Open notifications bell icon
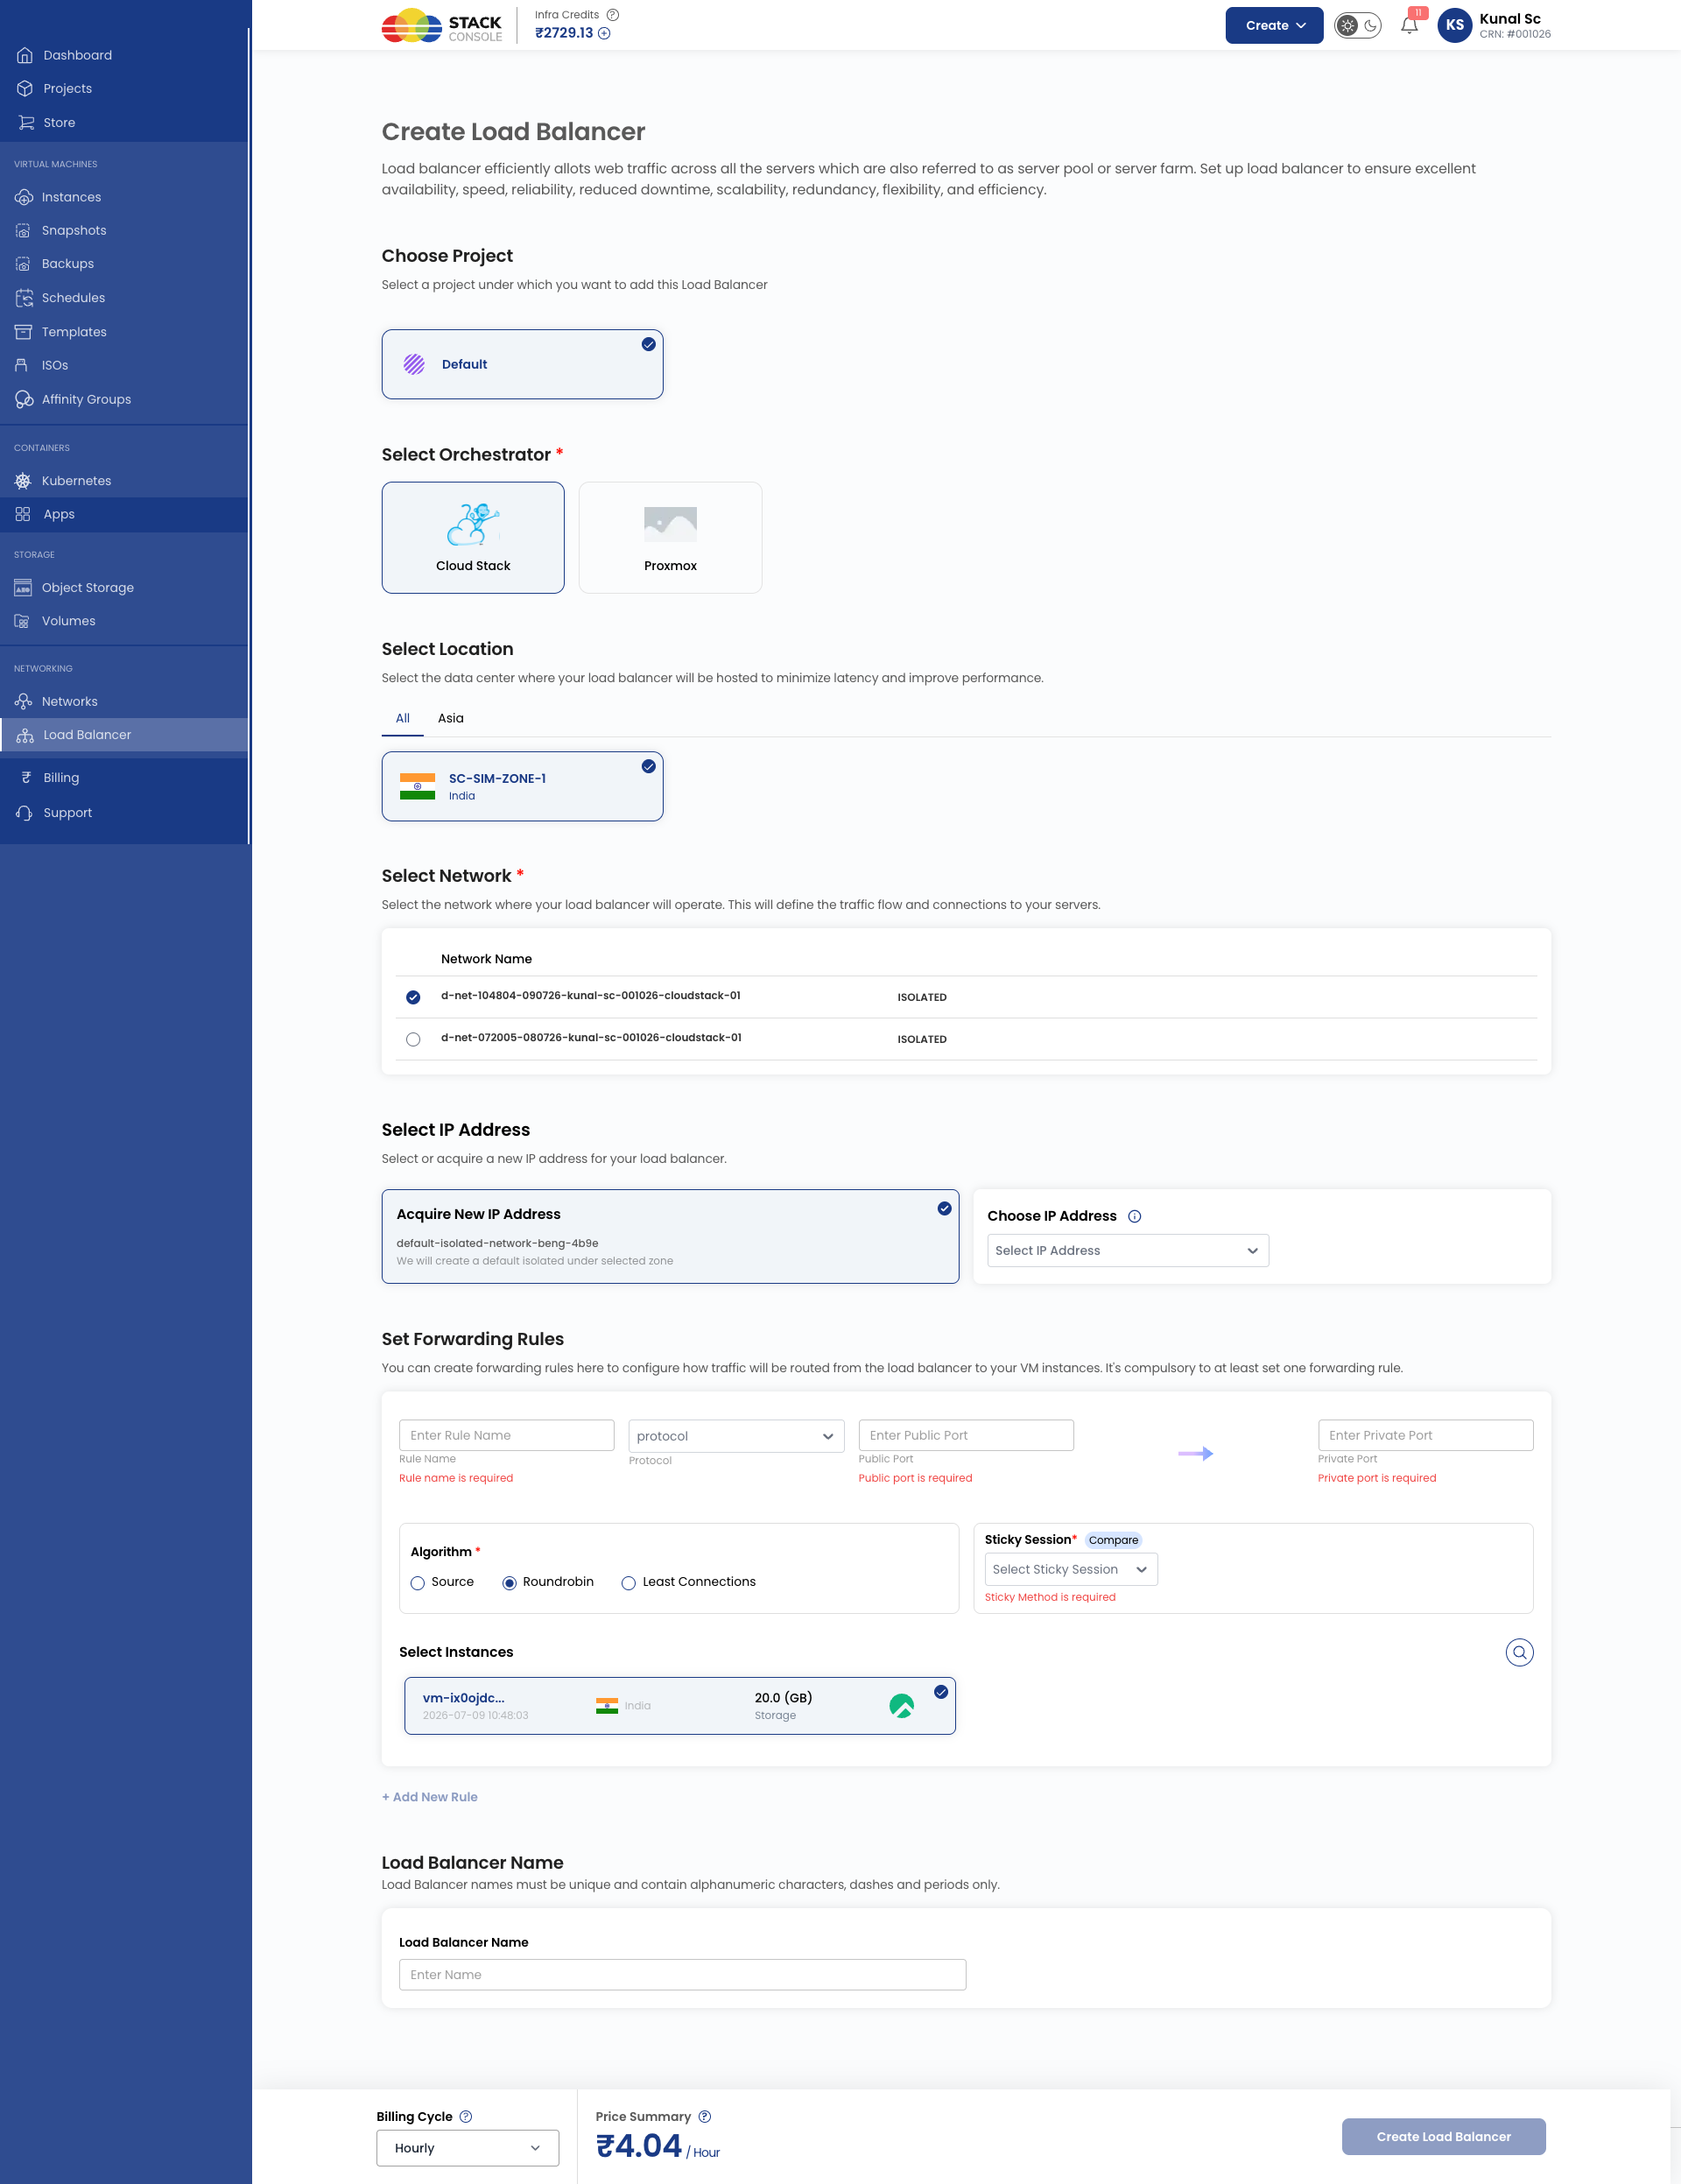1681x2184 pixels. [1409, 26]
